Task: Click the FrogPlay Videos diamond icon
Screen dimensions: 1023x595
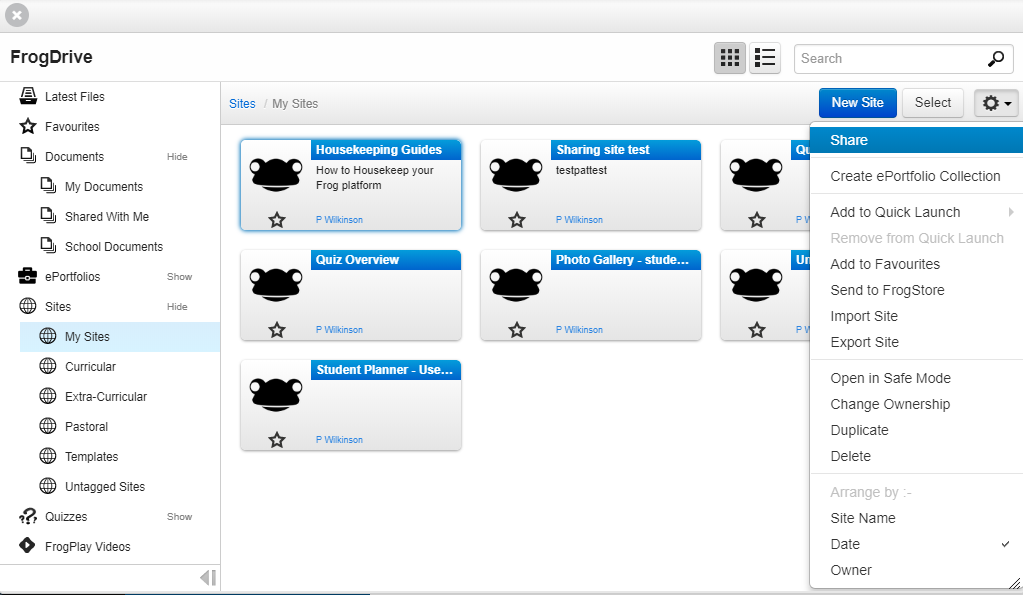Action: tap(27, 545)
